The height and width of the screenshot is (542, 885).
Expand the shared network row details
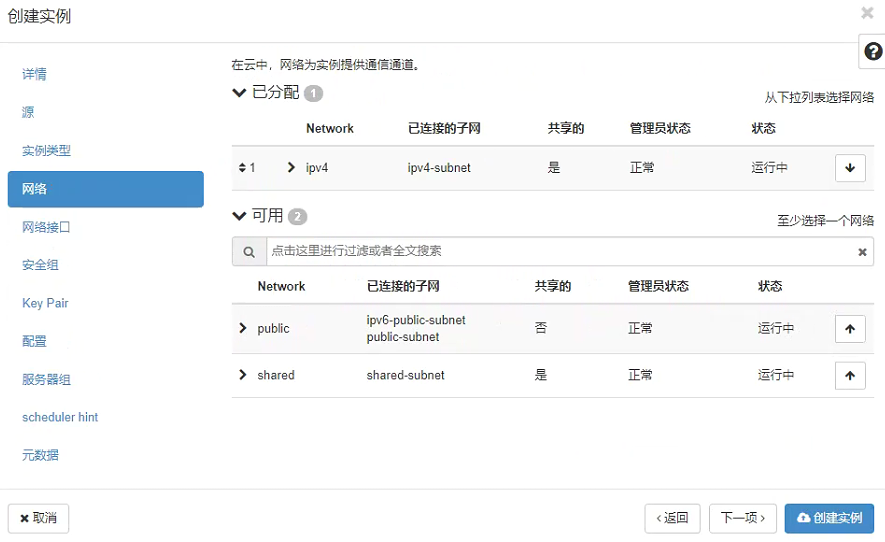242,375
